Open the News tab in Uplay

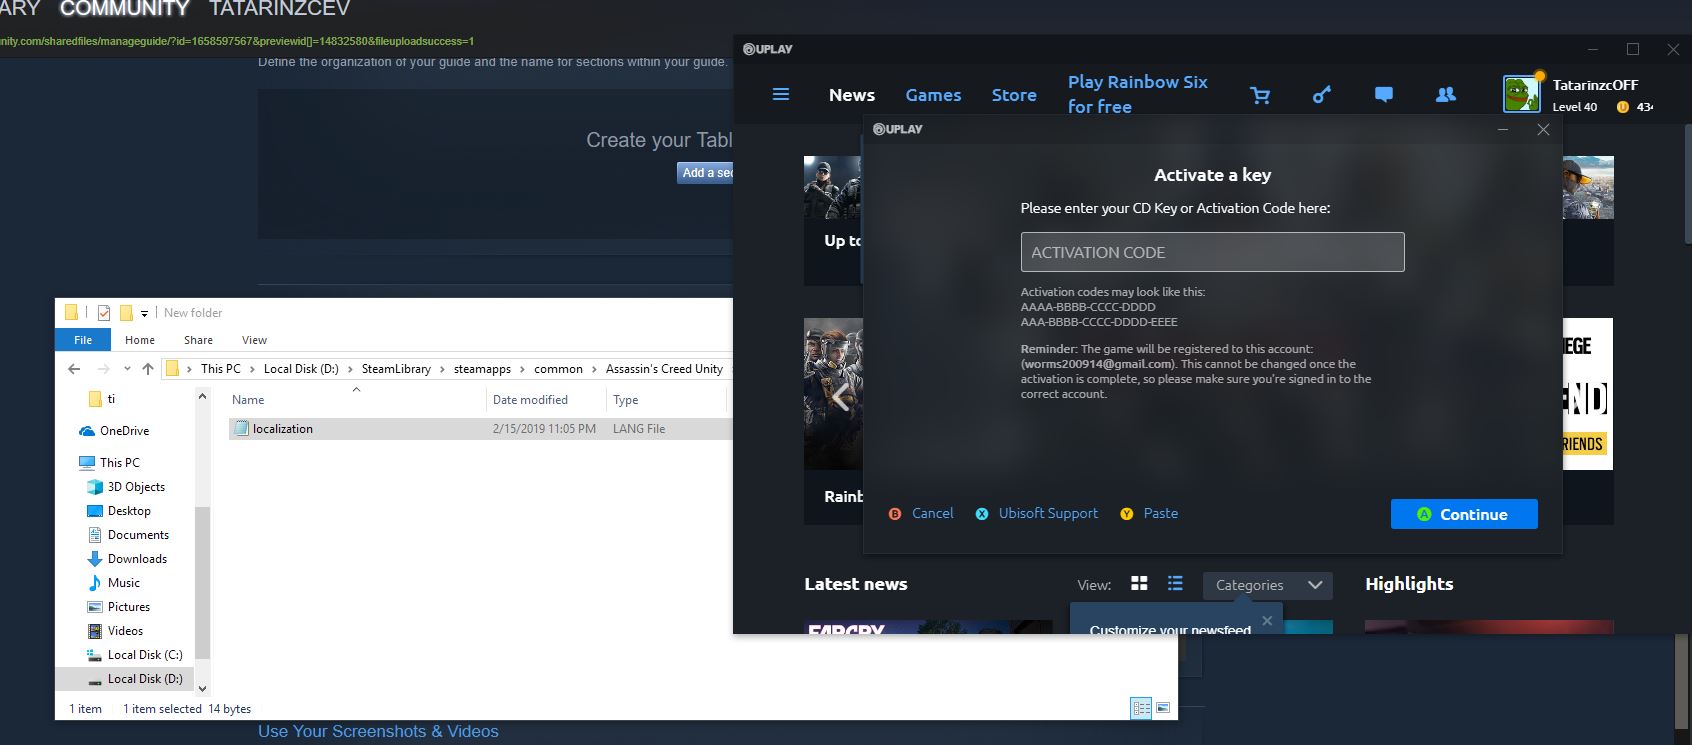tap(852, 95)
